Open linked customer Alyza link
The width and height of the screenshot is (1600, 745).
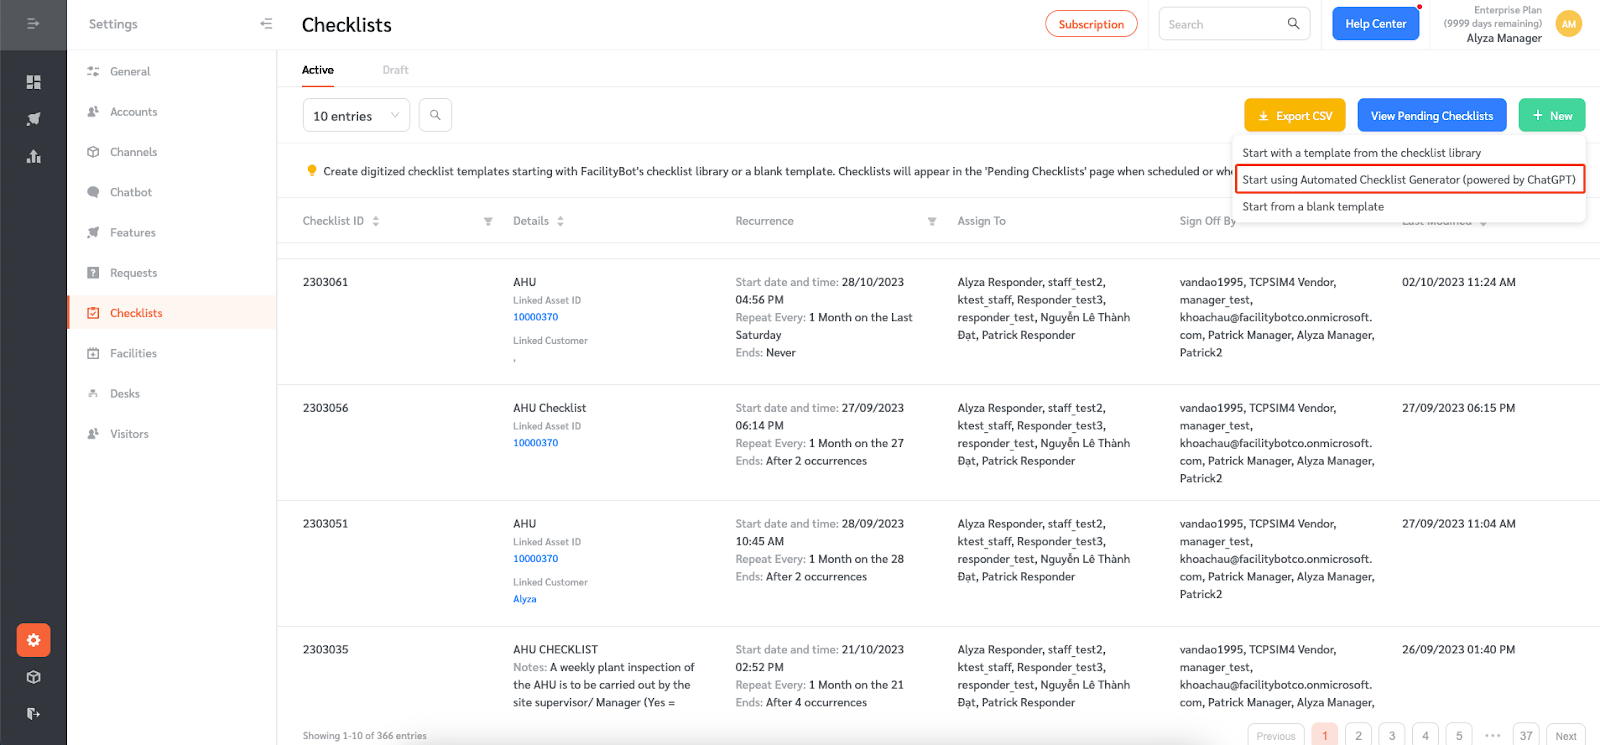(x=525, y=599)
